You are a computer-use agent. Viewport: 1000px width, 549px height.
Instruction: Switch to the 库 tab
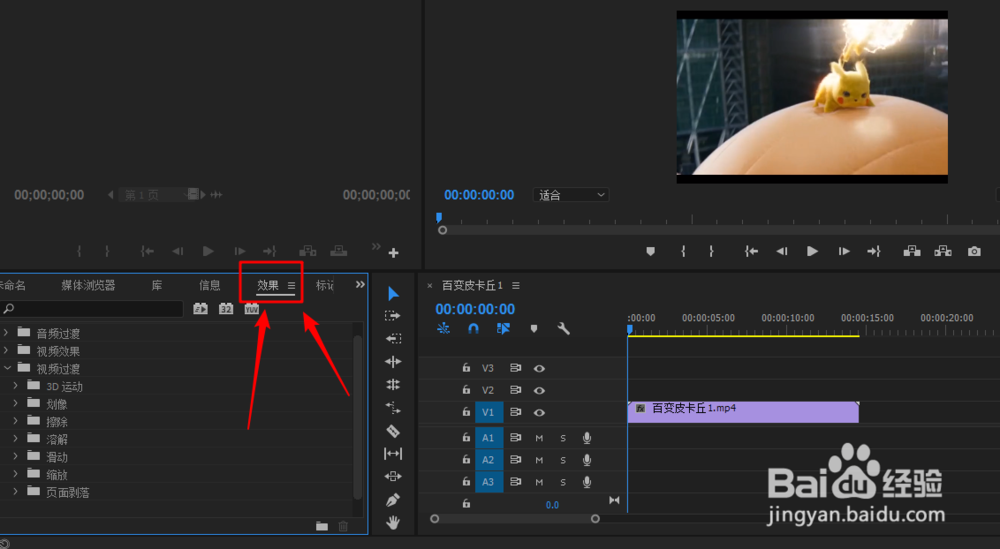(157, 285)
